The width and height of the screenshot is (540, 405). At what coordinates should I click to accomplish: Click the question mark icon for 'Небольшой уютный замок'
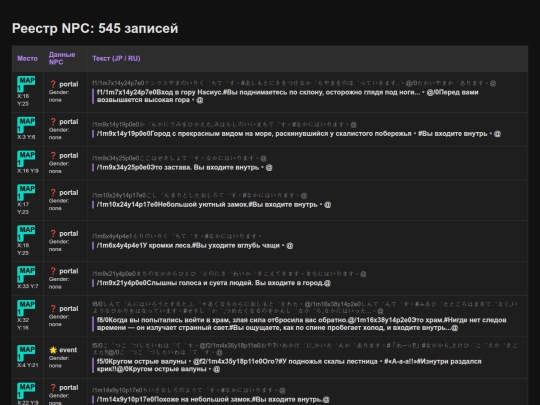(53, 193)
